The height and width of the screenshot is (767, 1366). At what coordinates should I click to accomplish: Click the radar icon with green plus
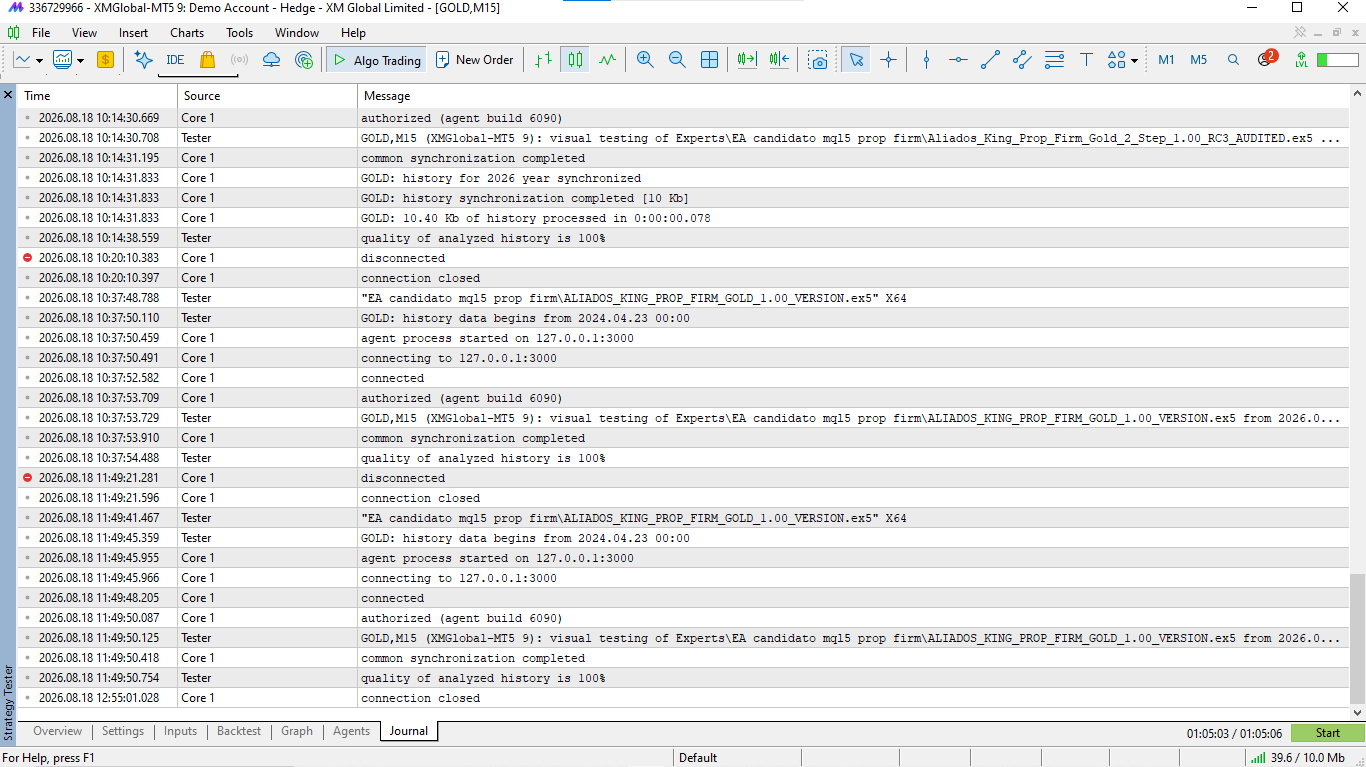click(x=304, y=60)
